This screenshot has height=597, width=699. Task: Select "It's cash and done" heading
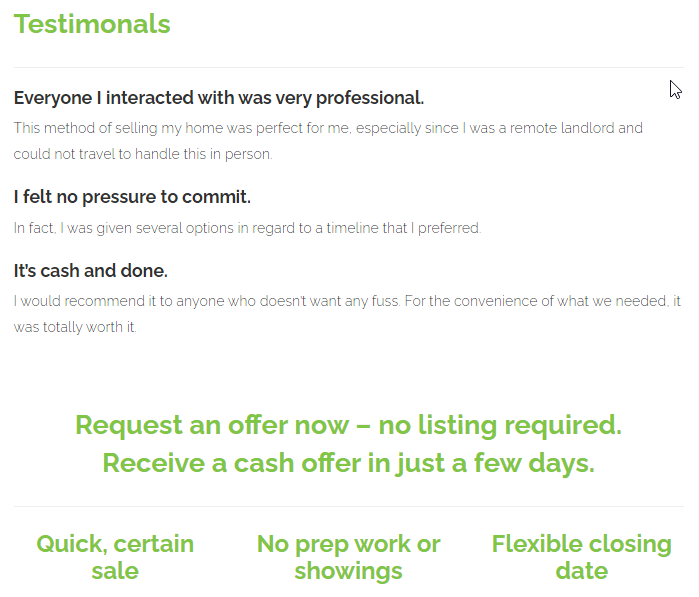90,271
